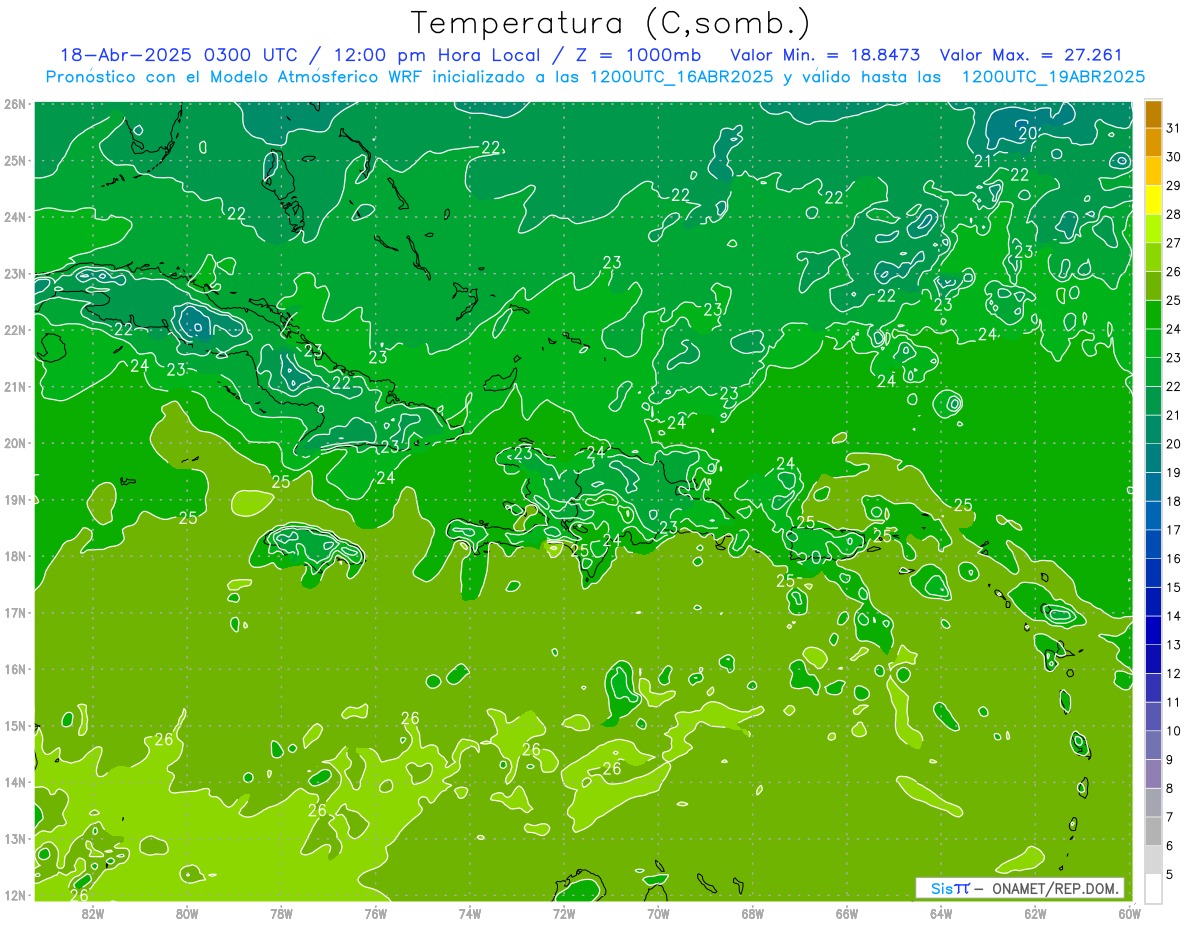
Task: Click the 80W longitude axis label
Action: click(186, 912)
